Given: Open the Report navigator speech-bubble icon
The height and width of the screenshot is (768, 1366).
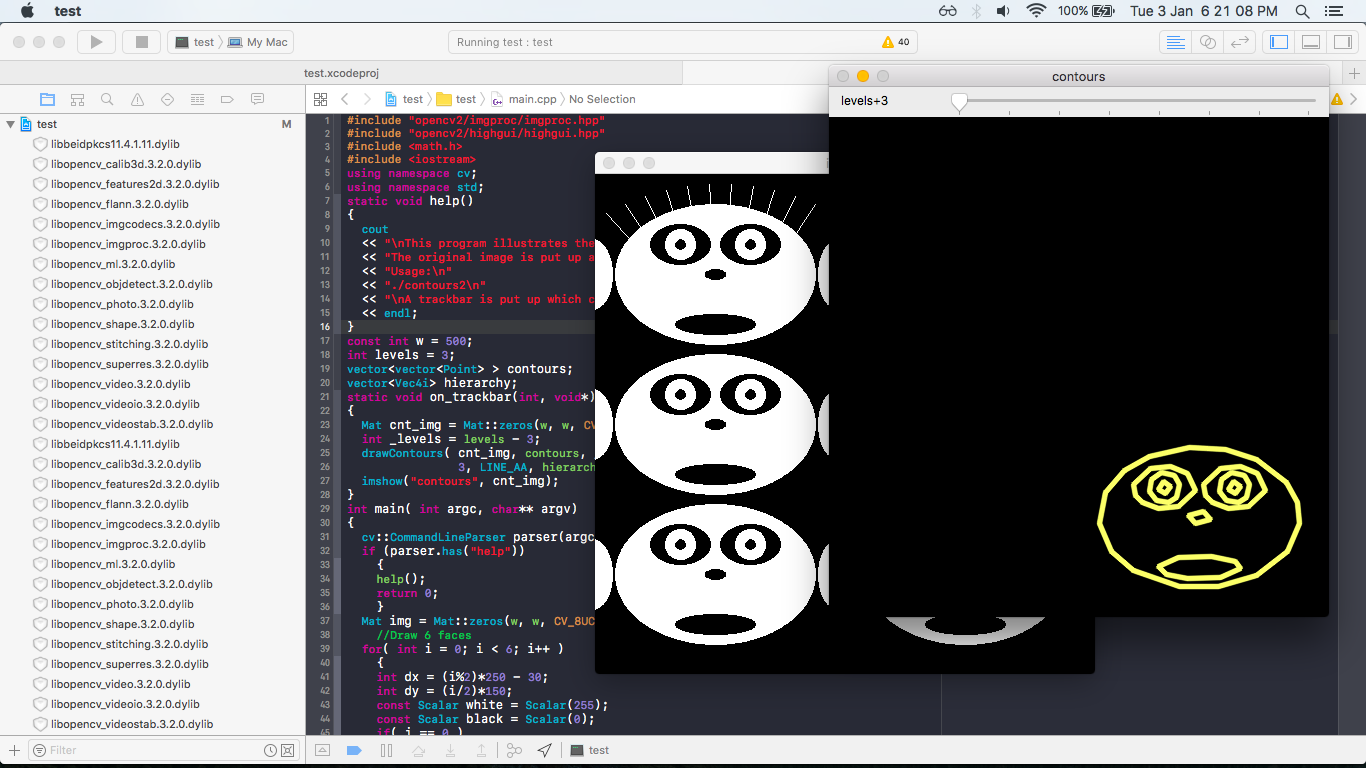Looking at the screenshot, I should 257,99.
